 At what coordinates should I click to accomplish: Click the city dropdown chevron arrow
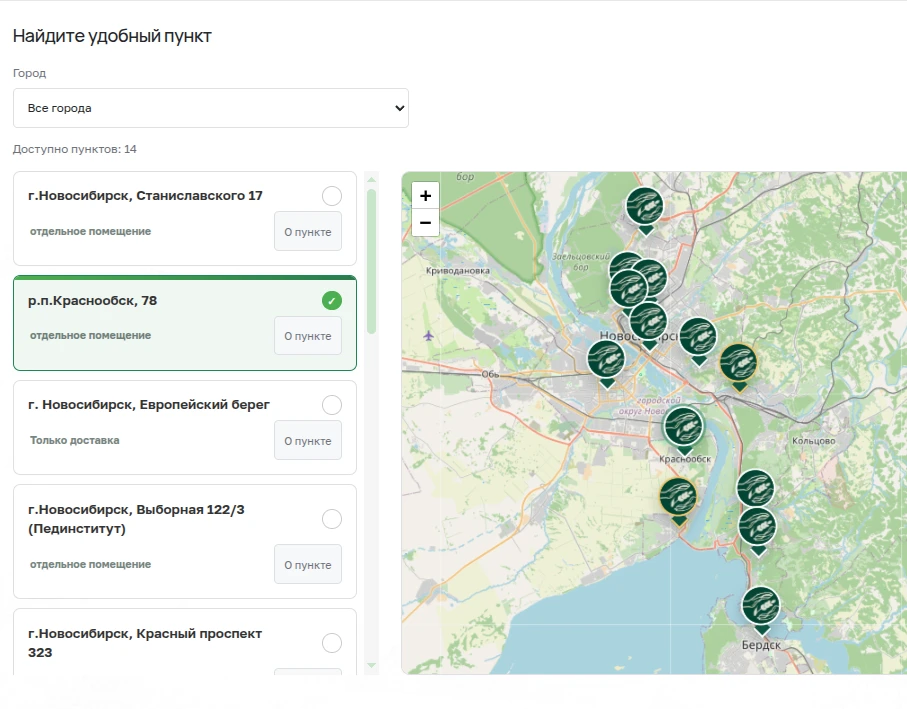399,108
